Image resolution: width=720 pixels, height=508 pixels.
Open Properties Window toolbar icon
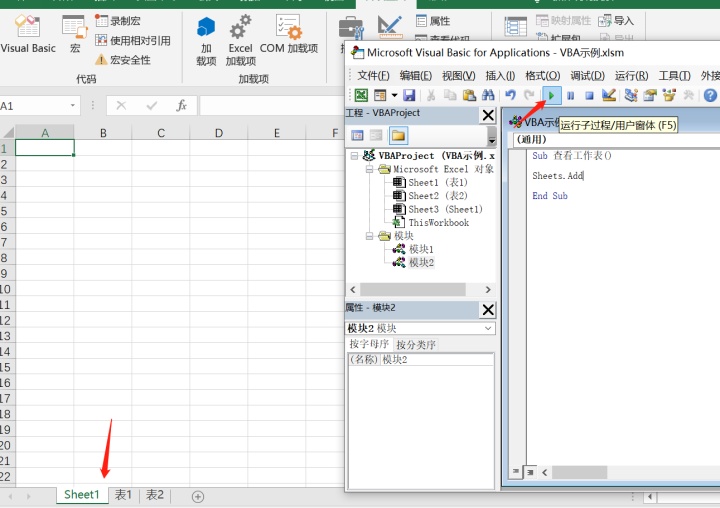click(x=650, y=95)
